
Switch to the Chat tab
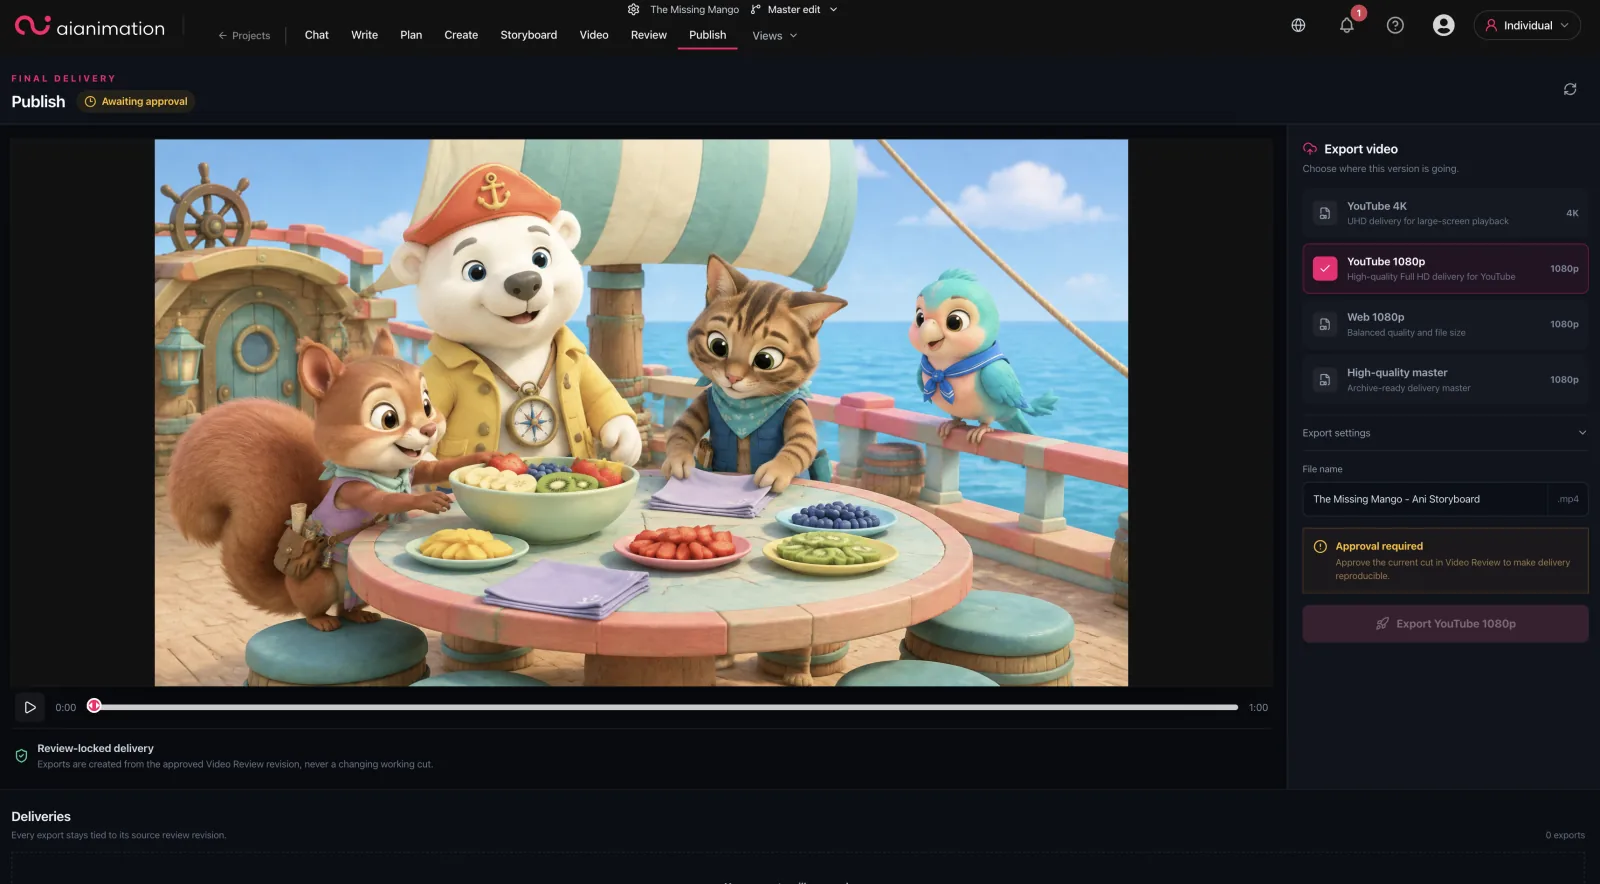(x=317, y=35)
